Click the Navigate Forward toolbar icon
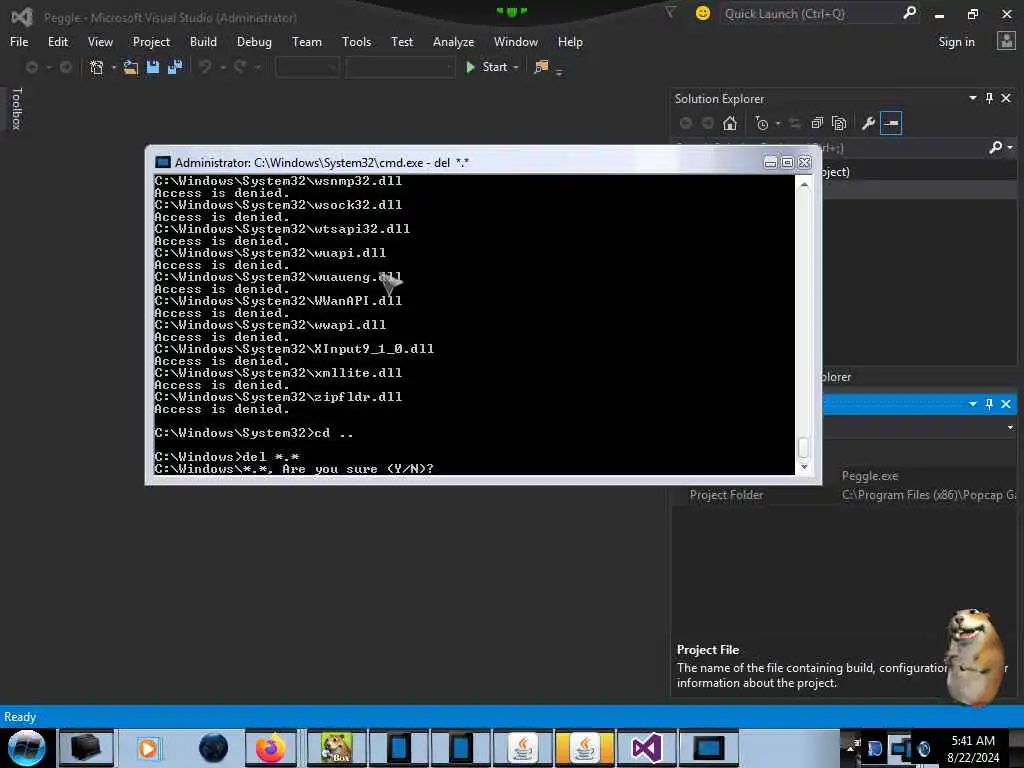This screenshot has width=1024, height=768. click(x=66, y=67)
